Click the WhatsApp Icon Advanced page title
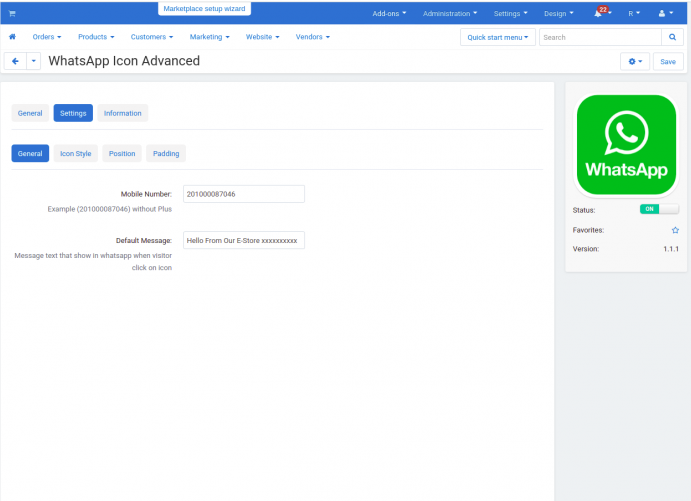The width and height of the screenshot is (691, 501). click(x=124, y=61)
